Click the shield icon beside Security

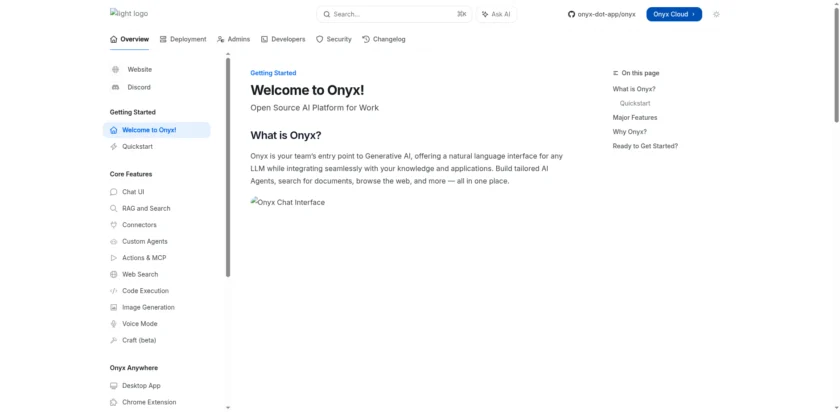pyautogui.click(x=319, y=39)
